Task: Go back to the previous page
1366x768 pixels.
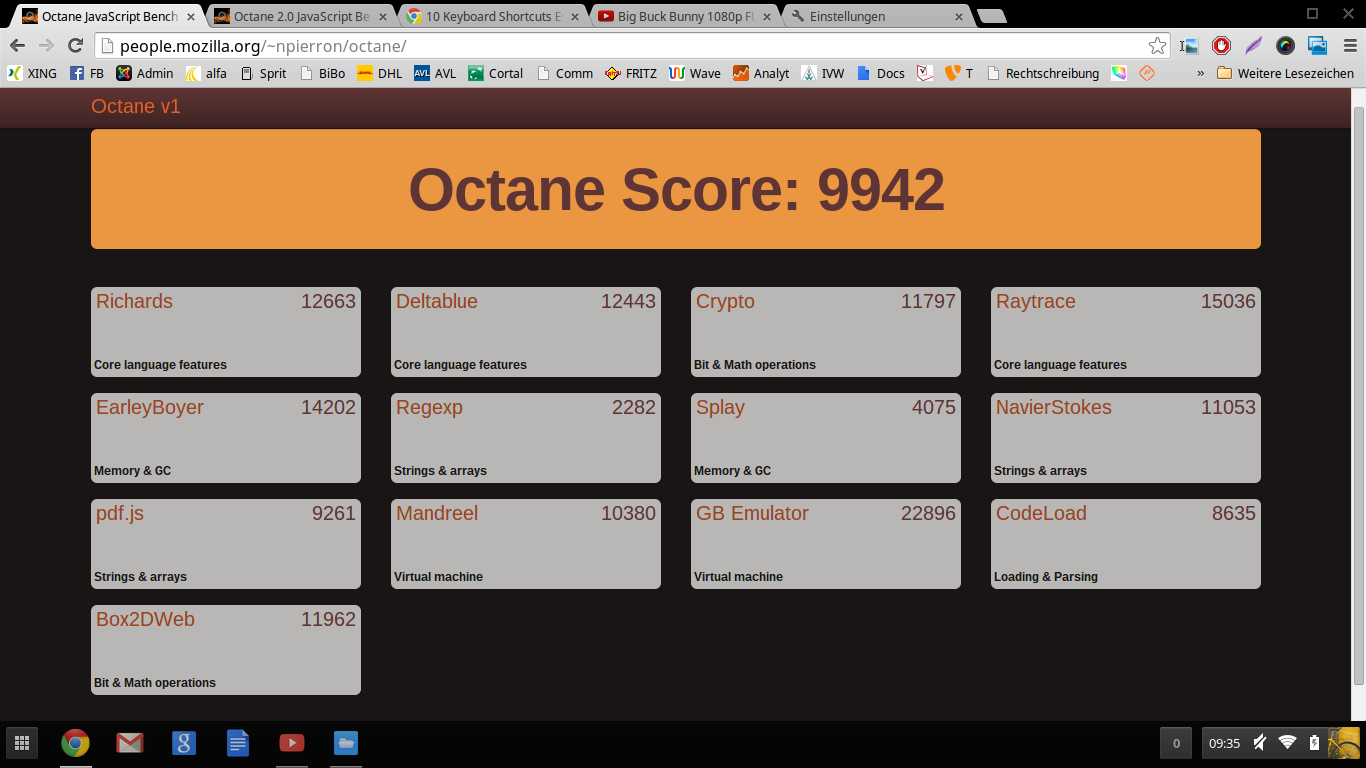Action: tap(17, 46)
